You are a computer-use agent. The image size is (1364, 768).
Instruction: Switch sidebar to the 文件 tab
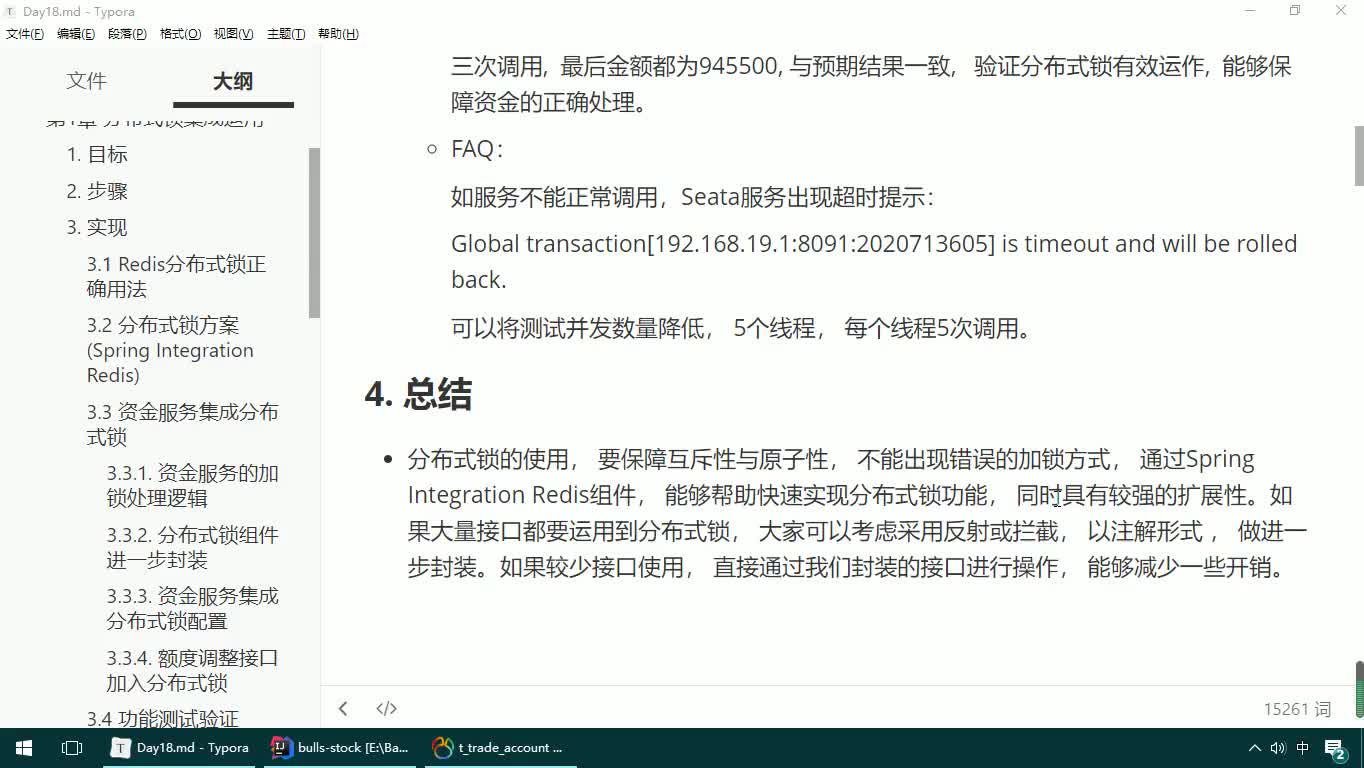[86, 81]
